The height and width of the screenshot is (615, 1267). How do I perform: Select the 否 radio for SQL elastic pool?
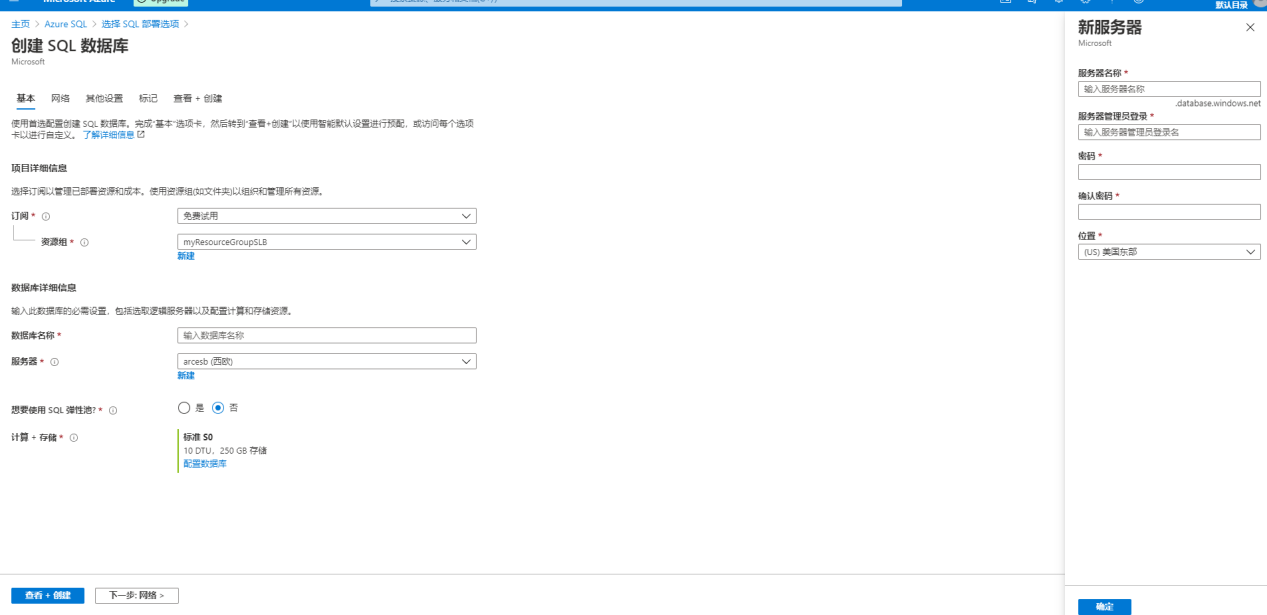(x=218, y=408)
